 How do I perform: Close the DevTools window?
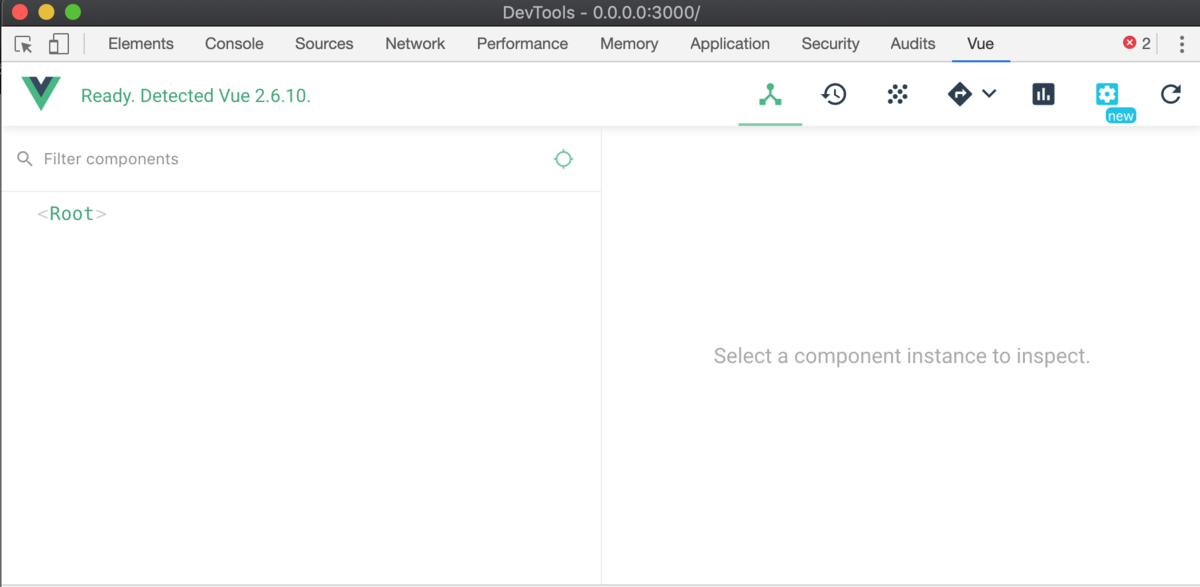point(20,13)
